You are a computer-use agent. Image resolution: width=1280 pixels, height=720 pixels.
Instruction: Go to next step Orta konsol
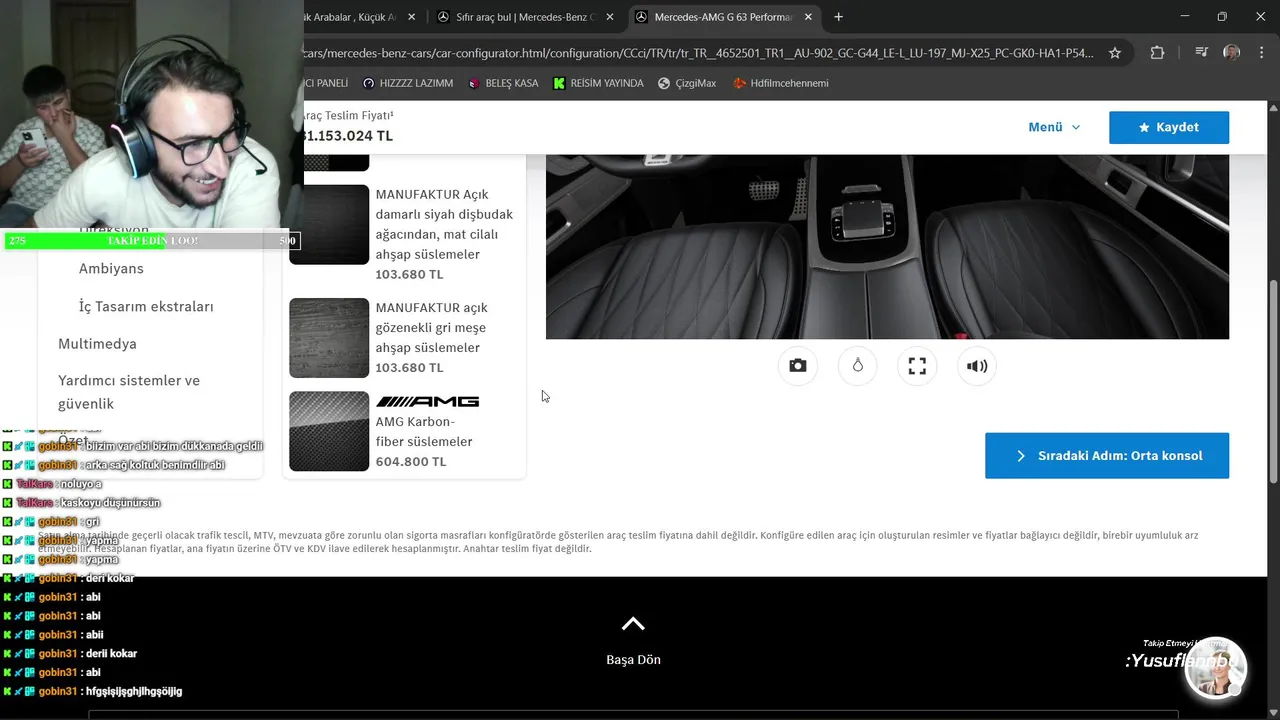(1107, 455)
